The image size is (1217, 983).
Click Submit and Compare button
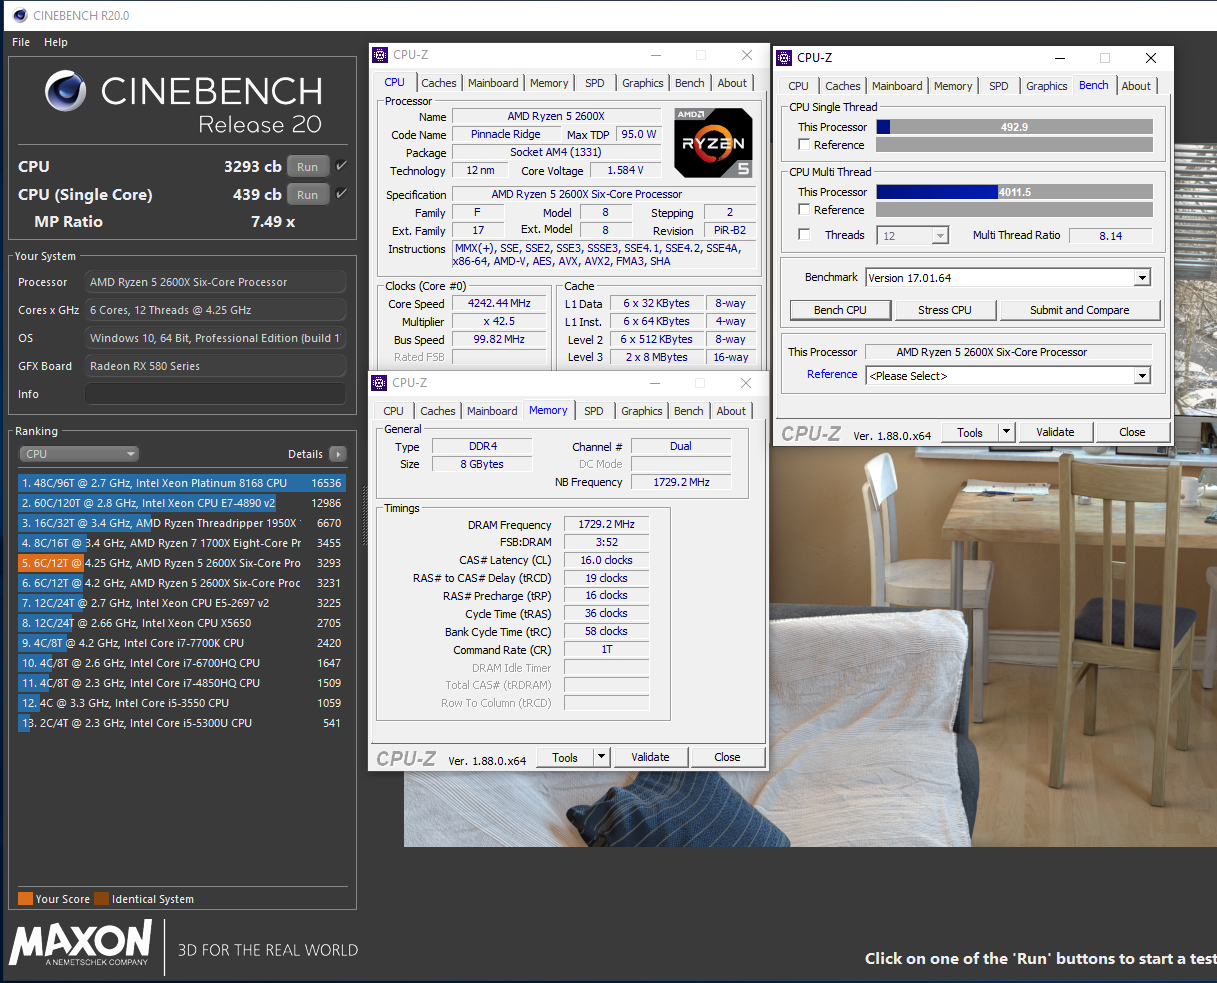point(1080,310)
